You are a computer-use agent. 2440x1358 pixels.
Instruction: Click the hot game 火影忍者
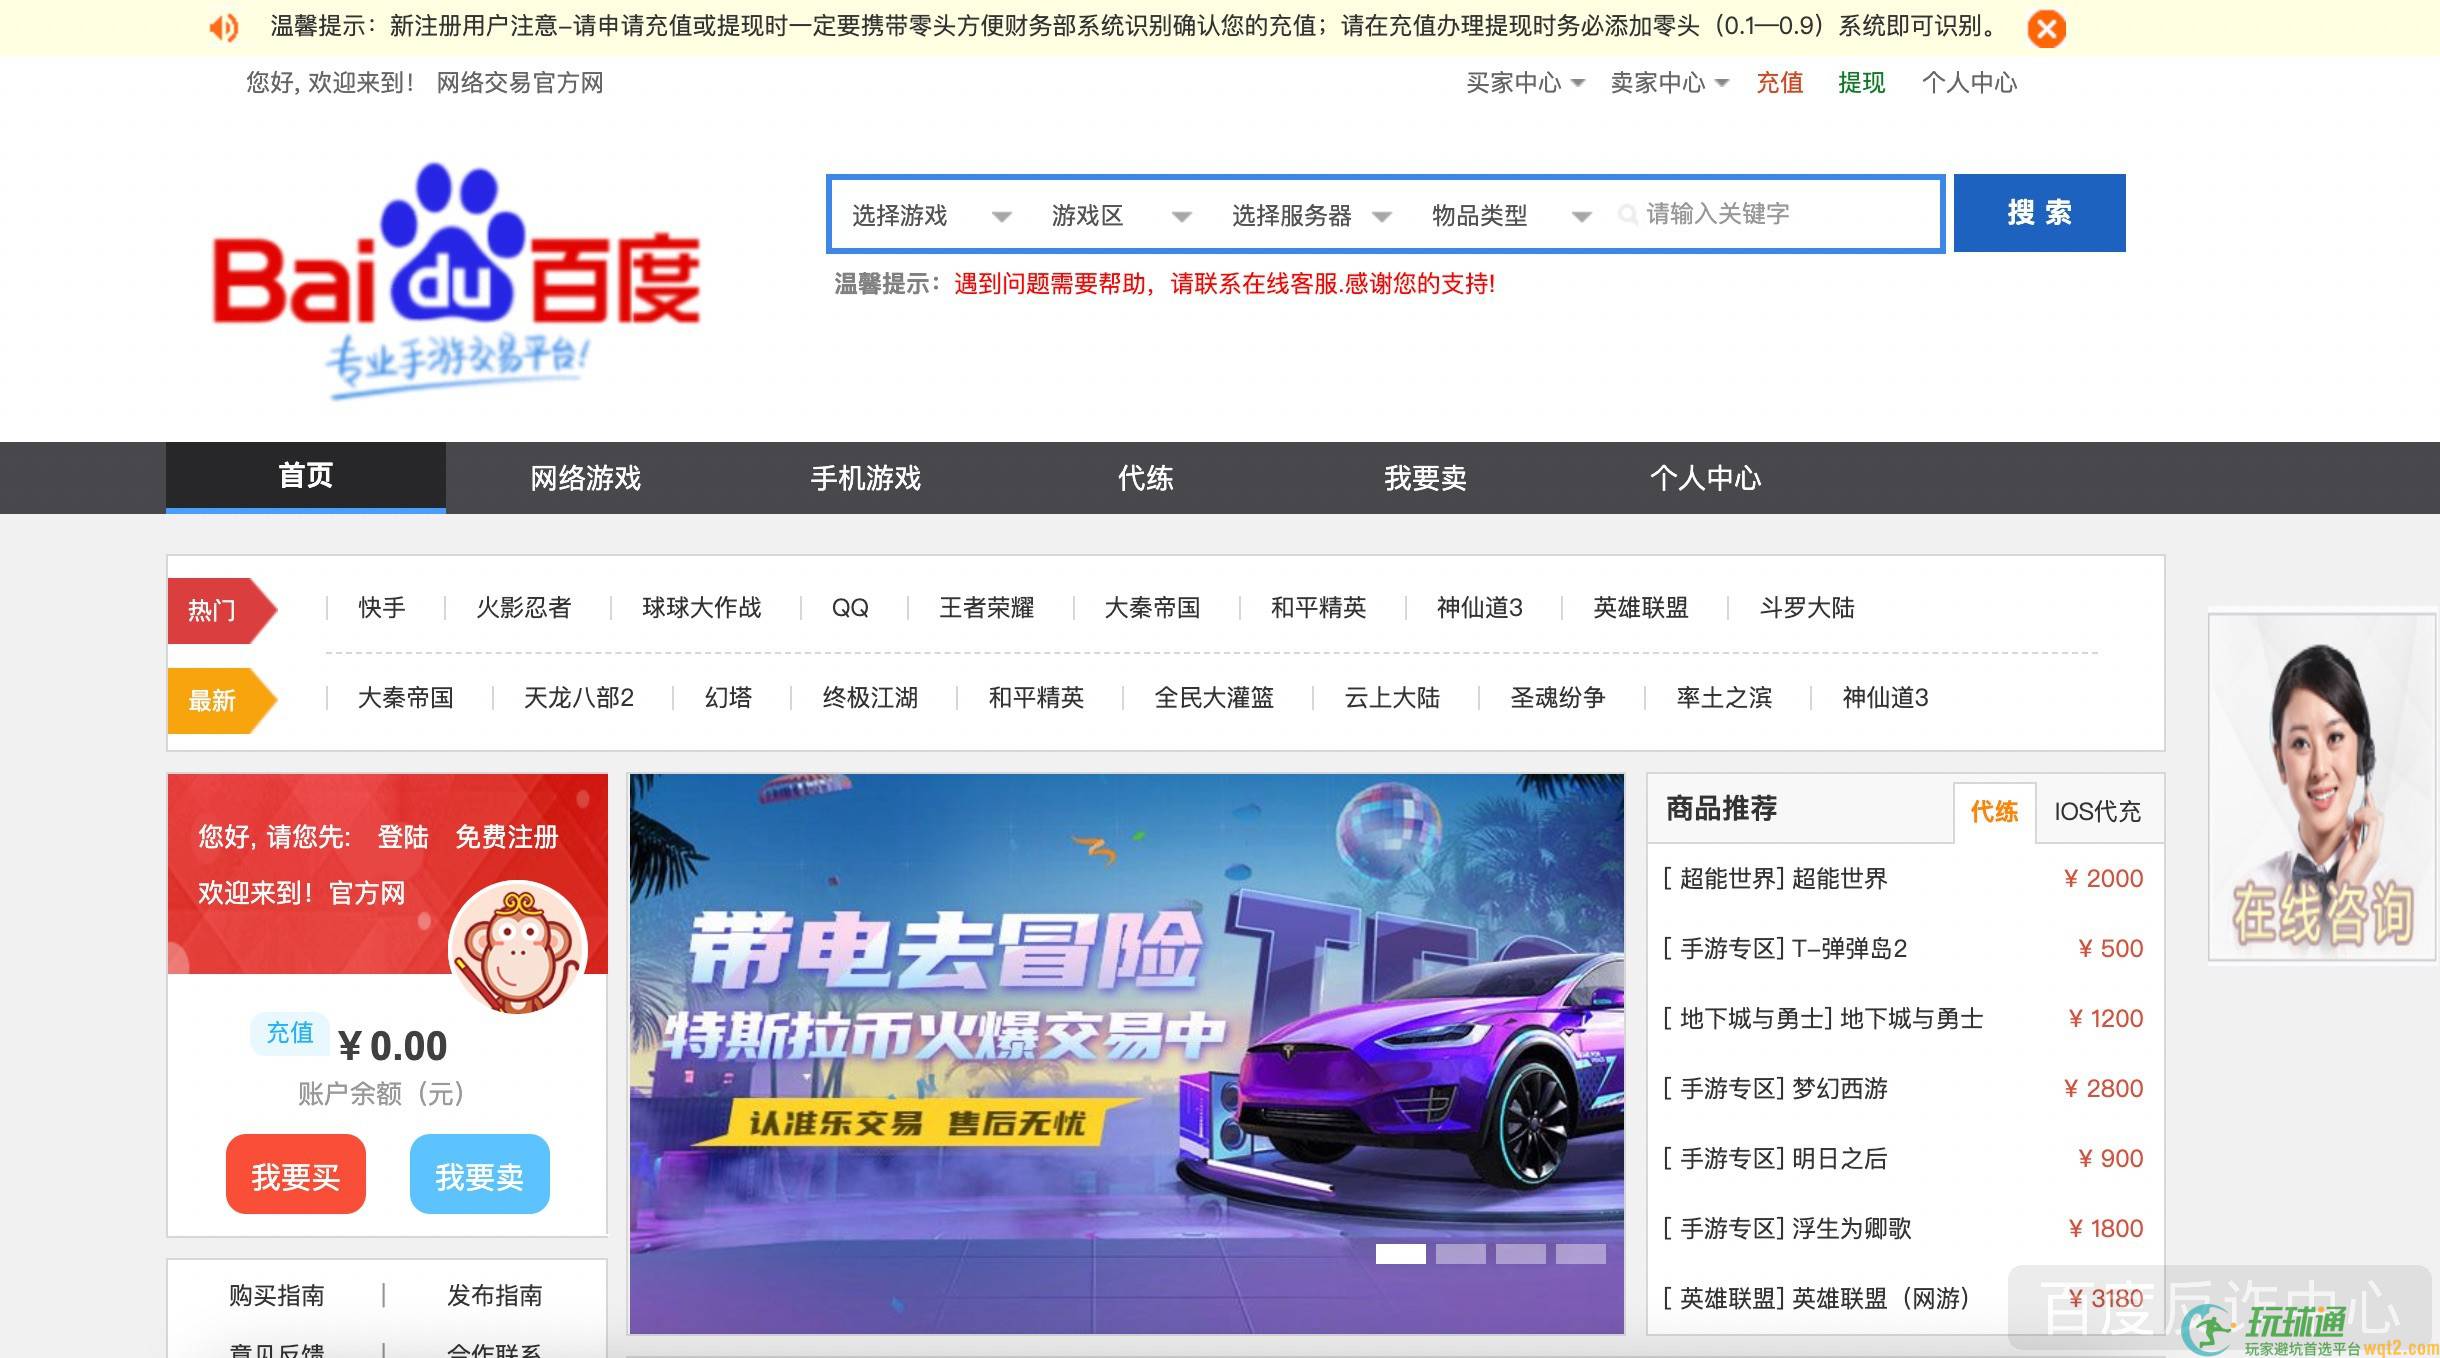(523, 608)
